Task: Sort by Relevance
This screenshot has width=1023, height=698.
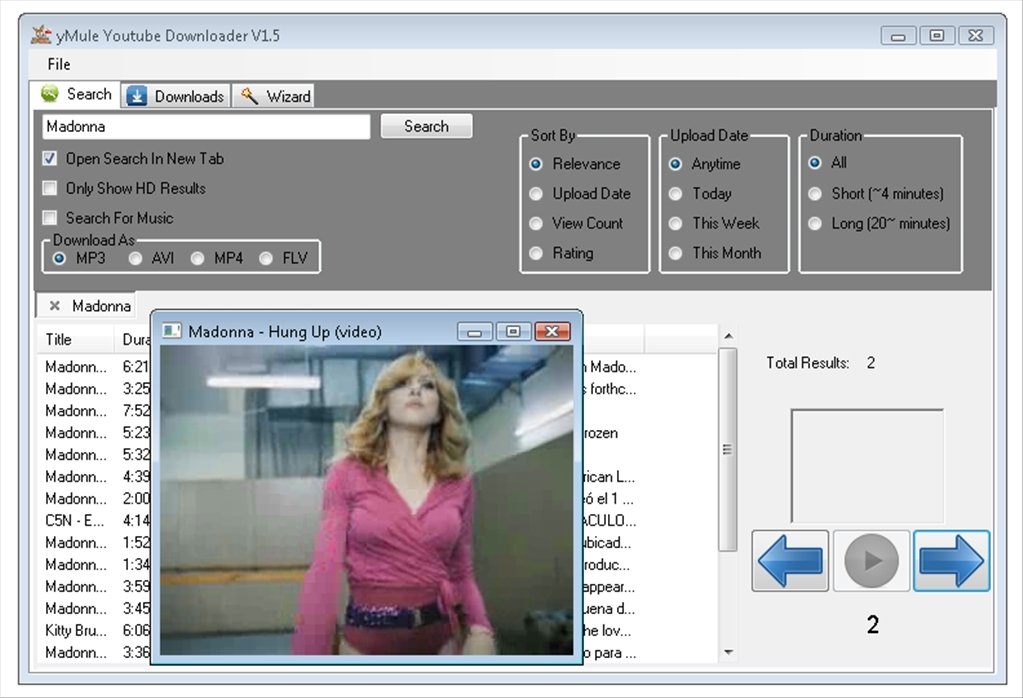Action: pos(536,164)
